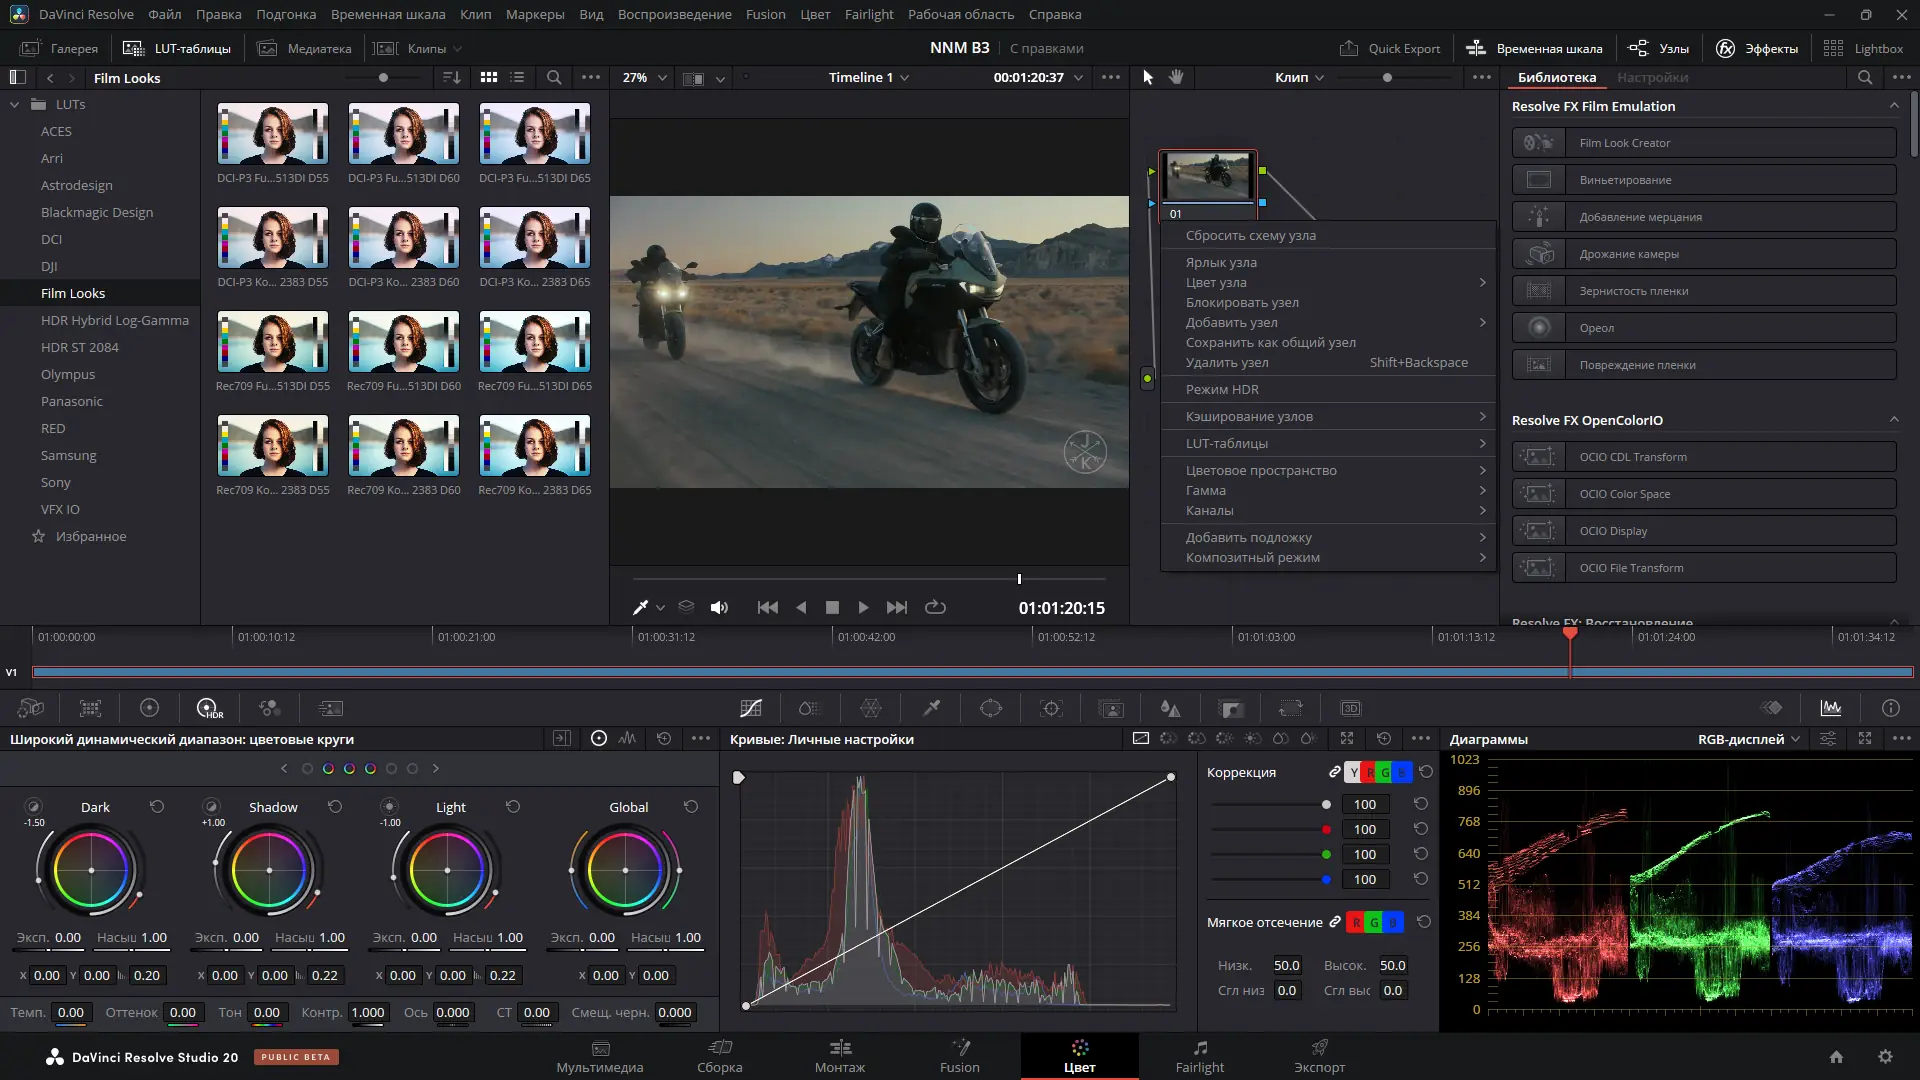The width and height of the screenshot is (1920, 1080).
Task: Open the viewer zoom 27% dropdown
Action: pos(645,77)
